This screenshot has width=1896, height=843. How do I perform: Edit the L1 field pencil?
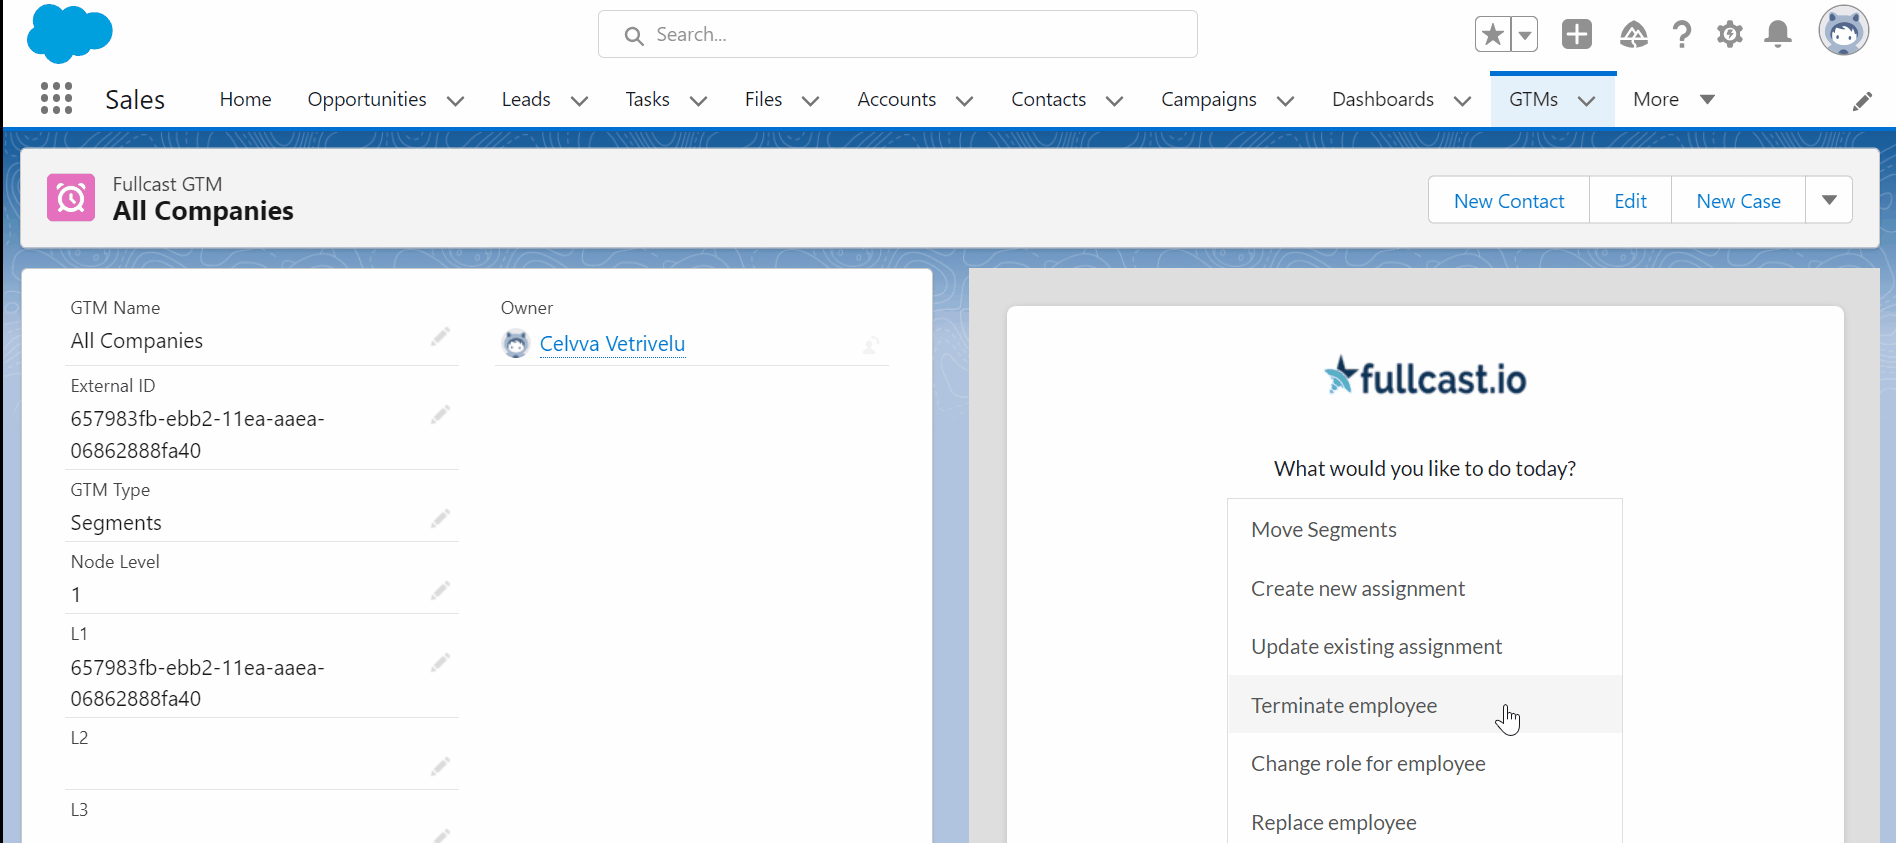440,663
